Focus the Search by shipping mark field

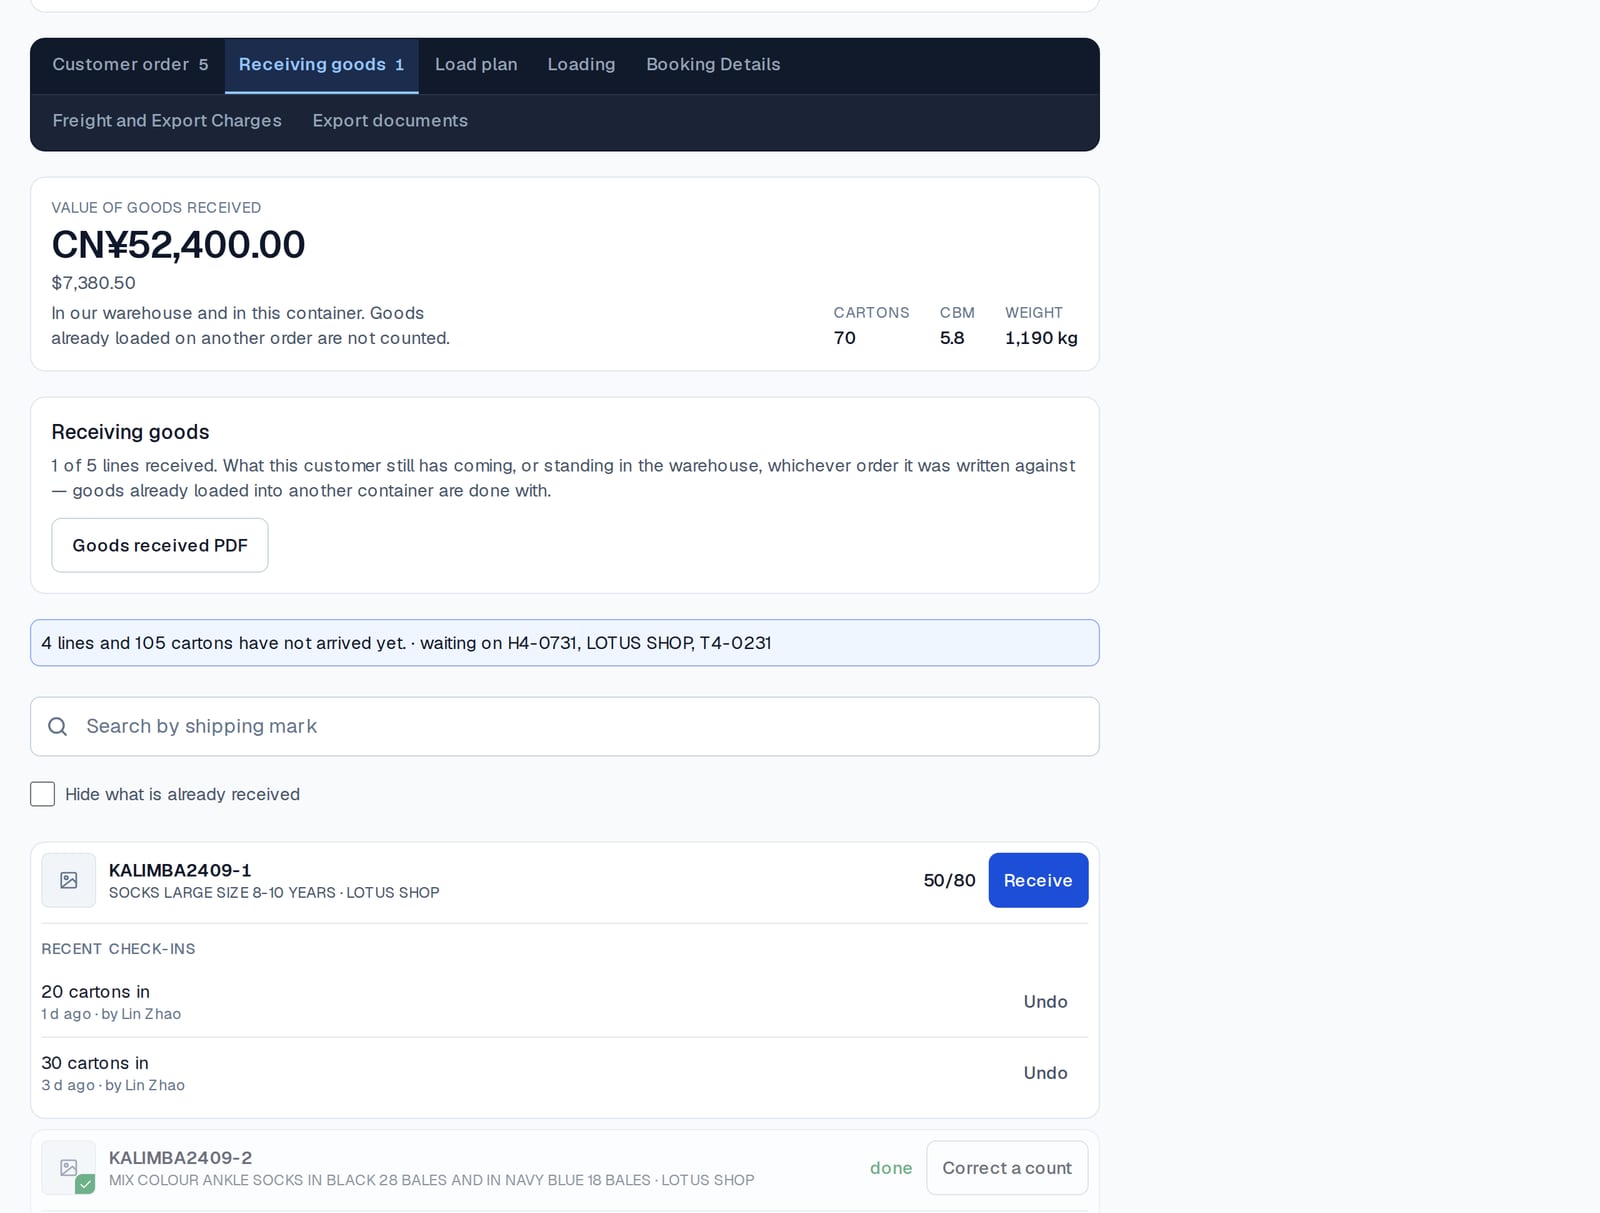coord(565,726)
